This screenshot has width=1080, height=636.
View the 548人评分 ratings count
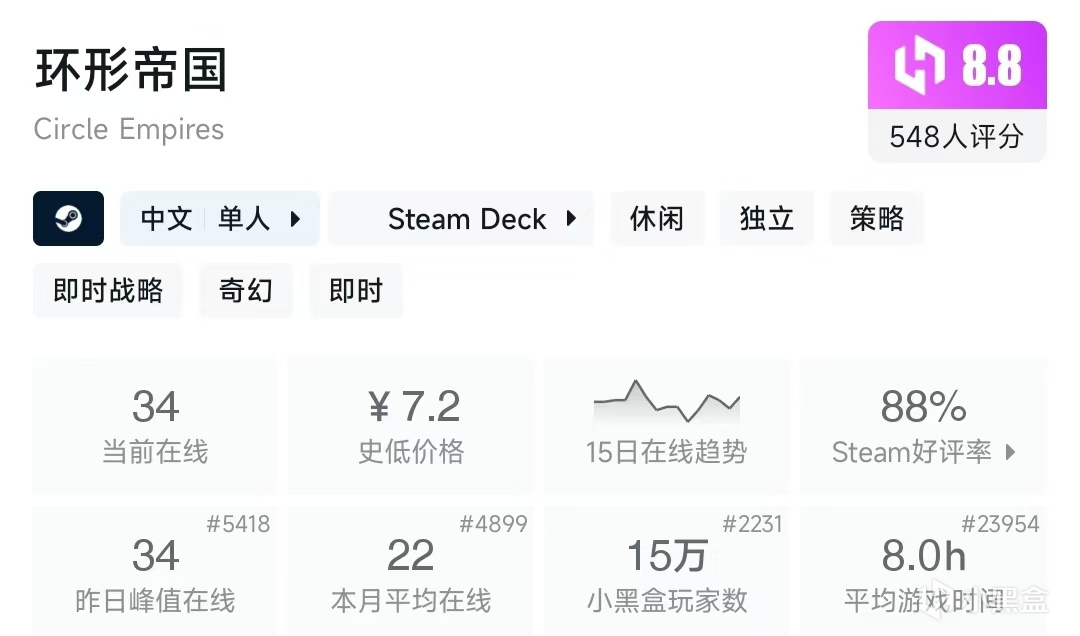pyautogui.click(x=956, y=136)
